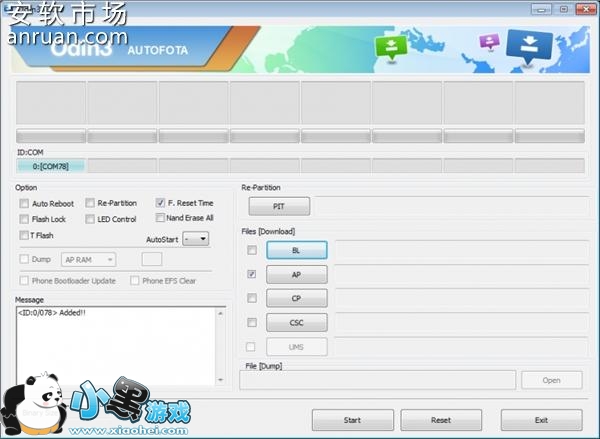Viewport: 600px width, 439px height.
Task: Tick the checkbox beside the UMS button
Action: click(251, 347)
